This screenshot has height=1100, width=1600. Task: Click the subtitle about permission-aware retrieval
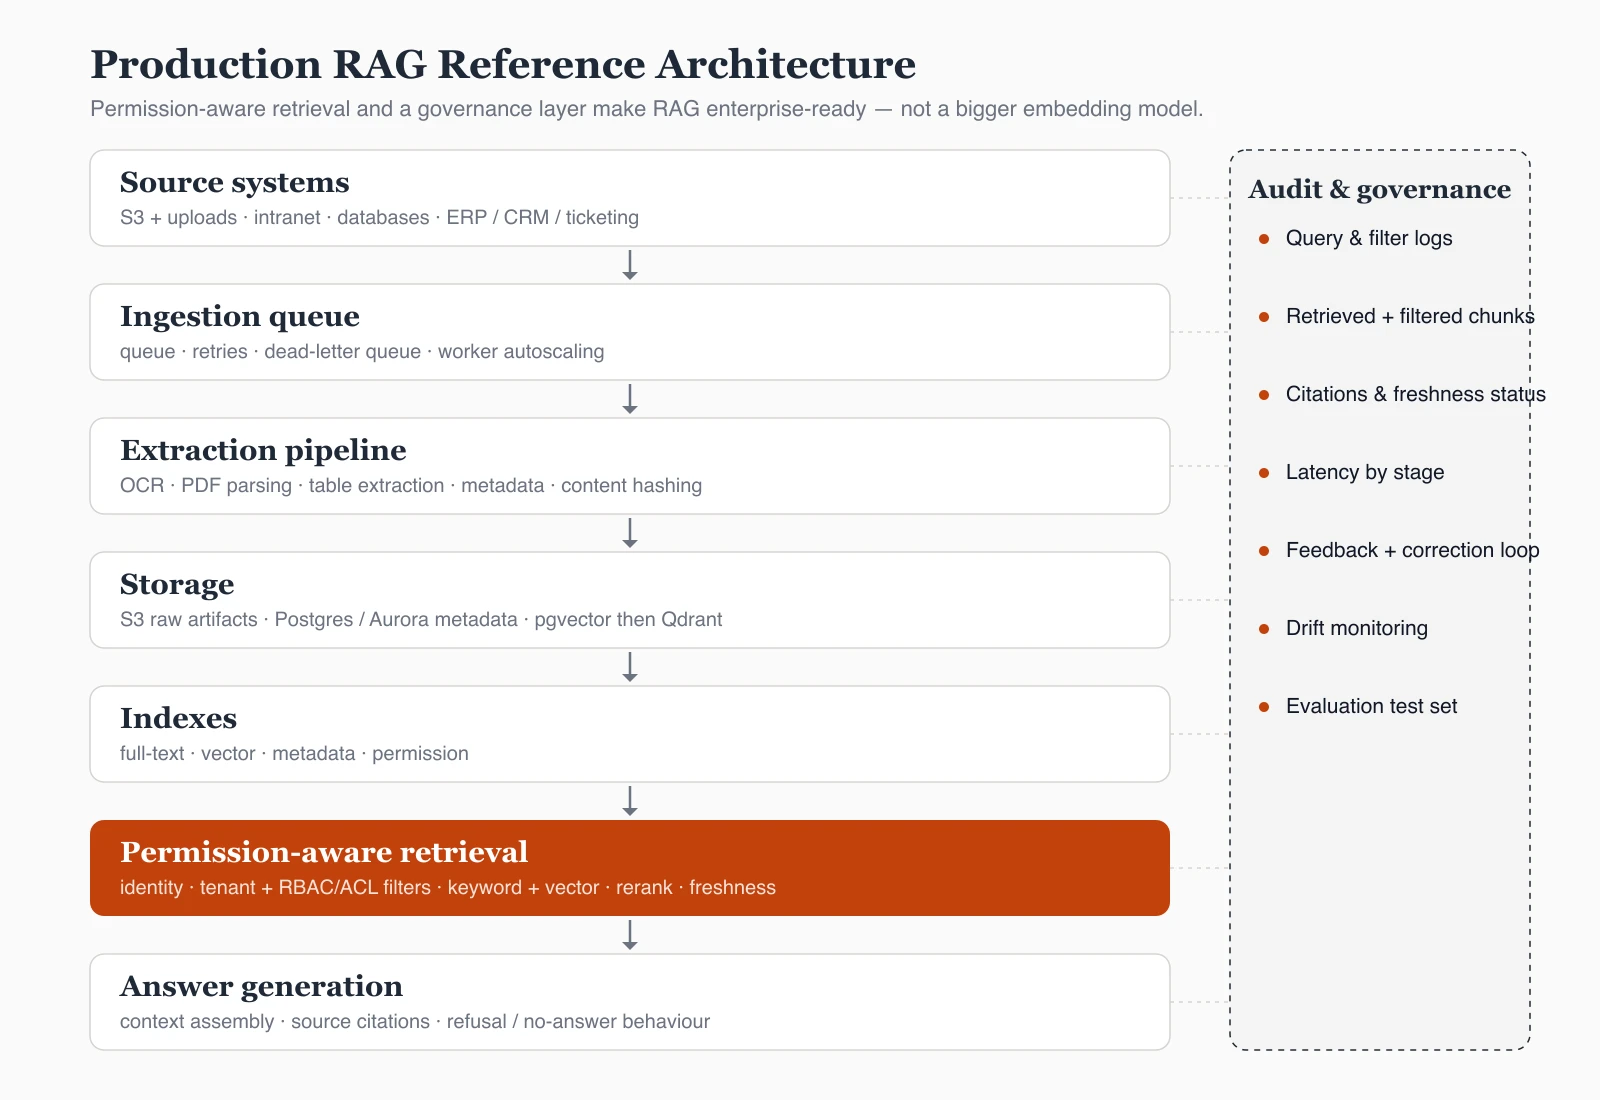click(x=647, y=109)
